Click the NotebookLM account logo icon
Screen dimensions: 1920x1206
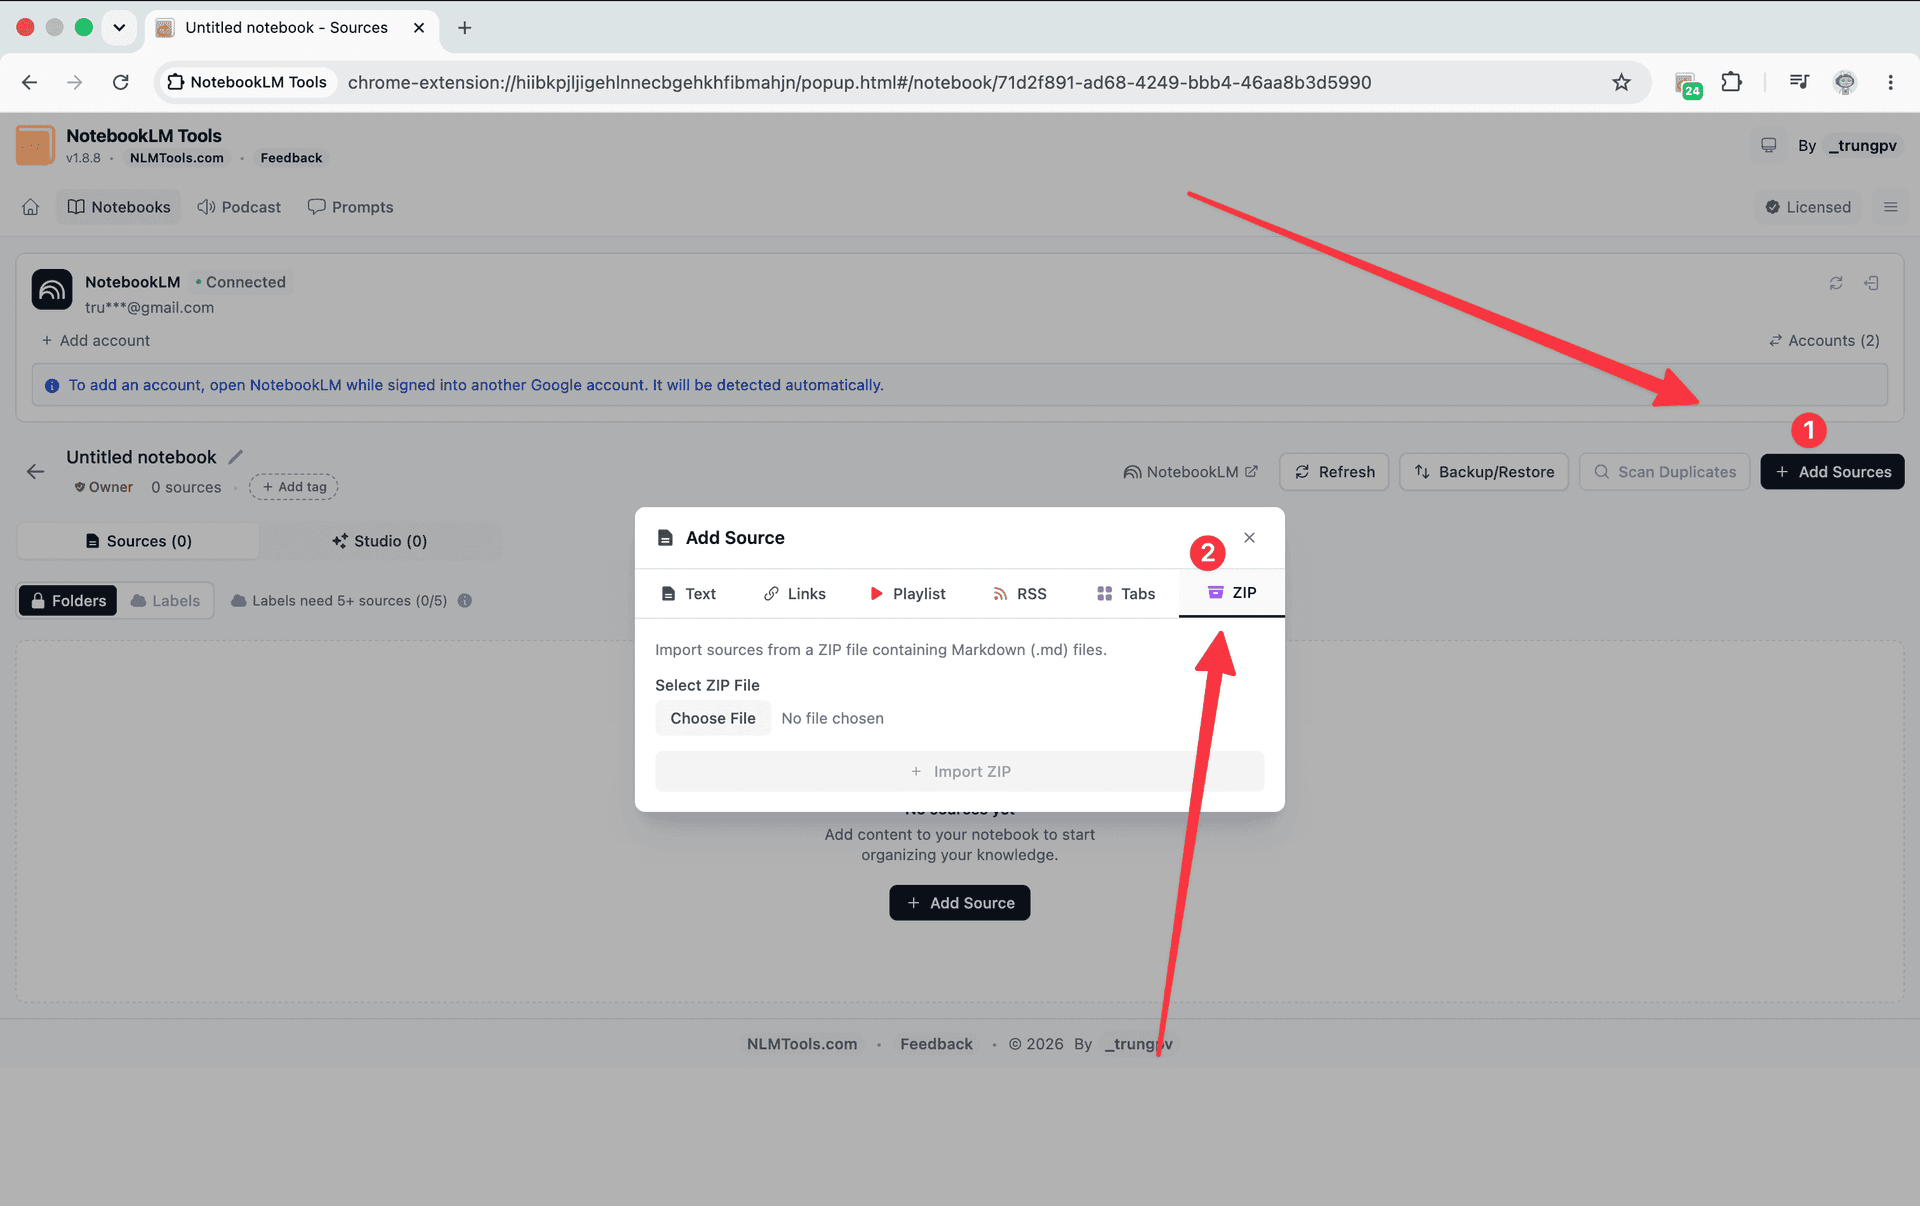pos(52,290)
